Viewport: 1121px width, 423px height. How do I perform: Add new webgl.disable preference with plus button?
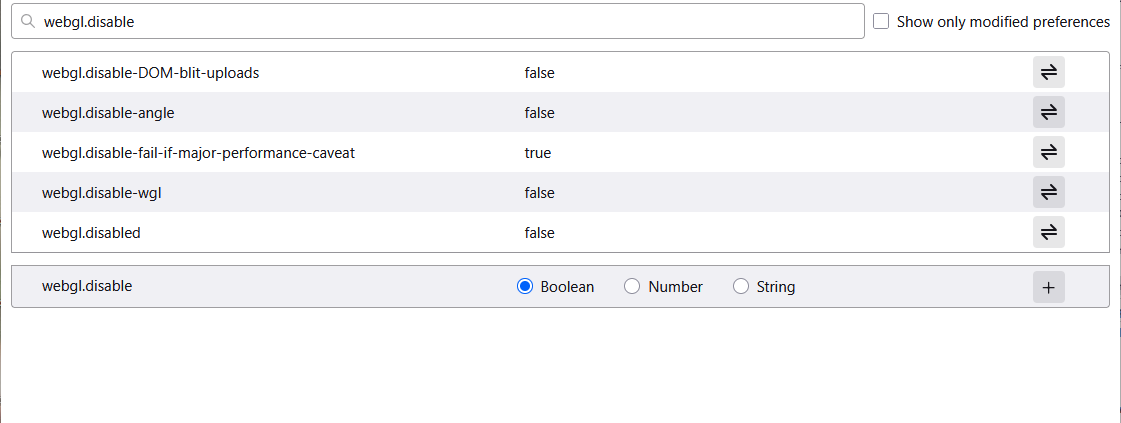coord(1048,287)
